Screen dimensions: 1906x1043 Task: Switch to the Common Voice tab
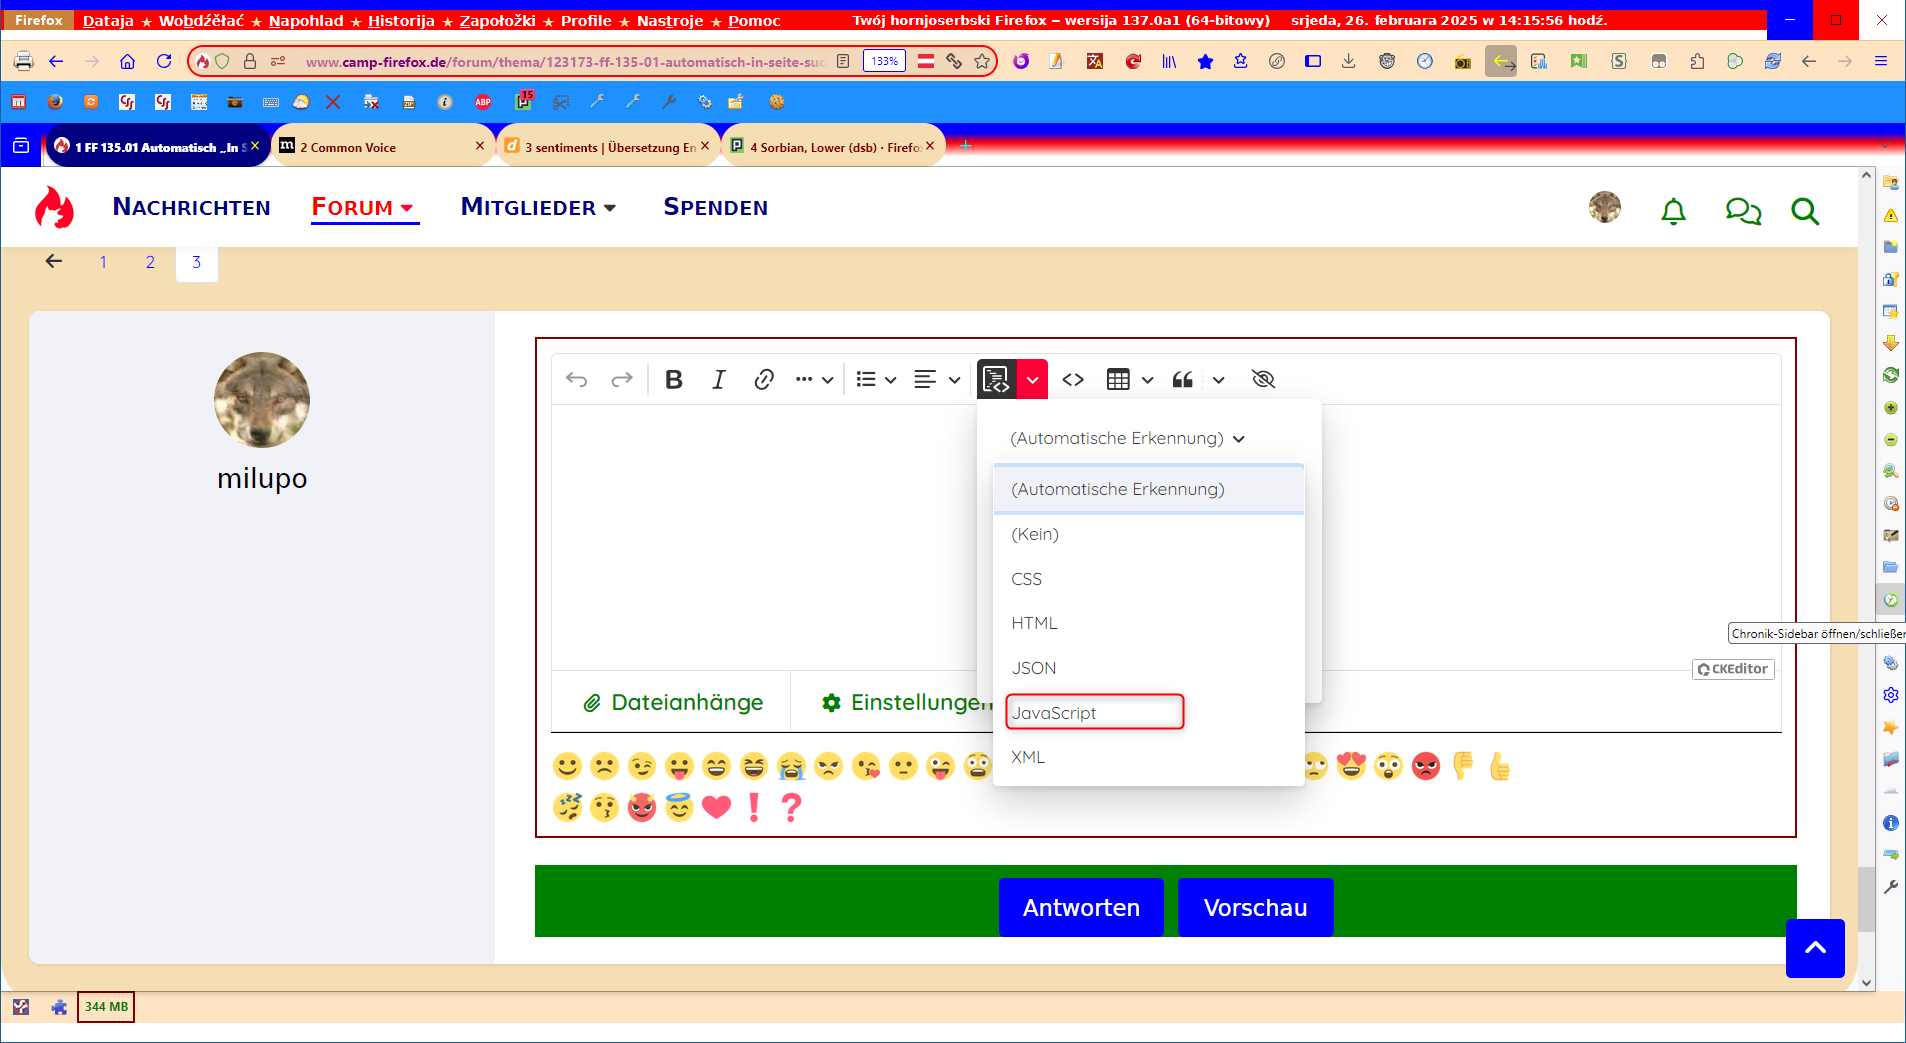click(x=383, y=147)
